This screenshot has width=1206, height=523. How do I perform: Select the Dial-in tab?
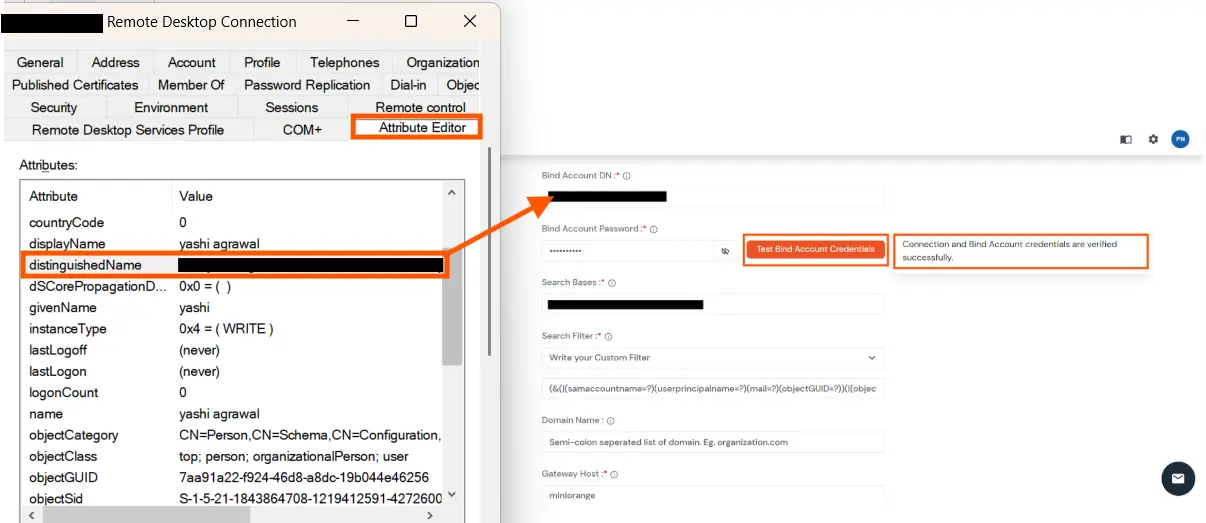tap(408, 85)
